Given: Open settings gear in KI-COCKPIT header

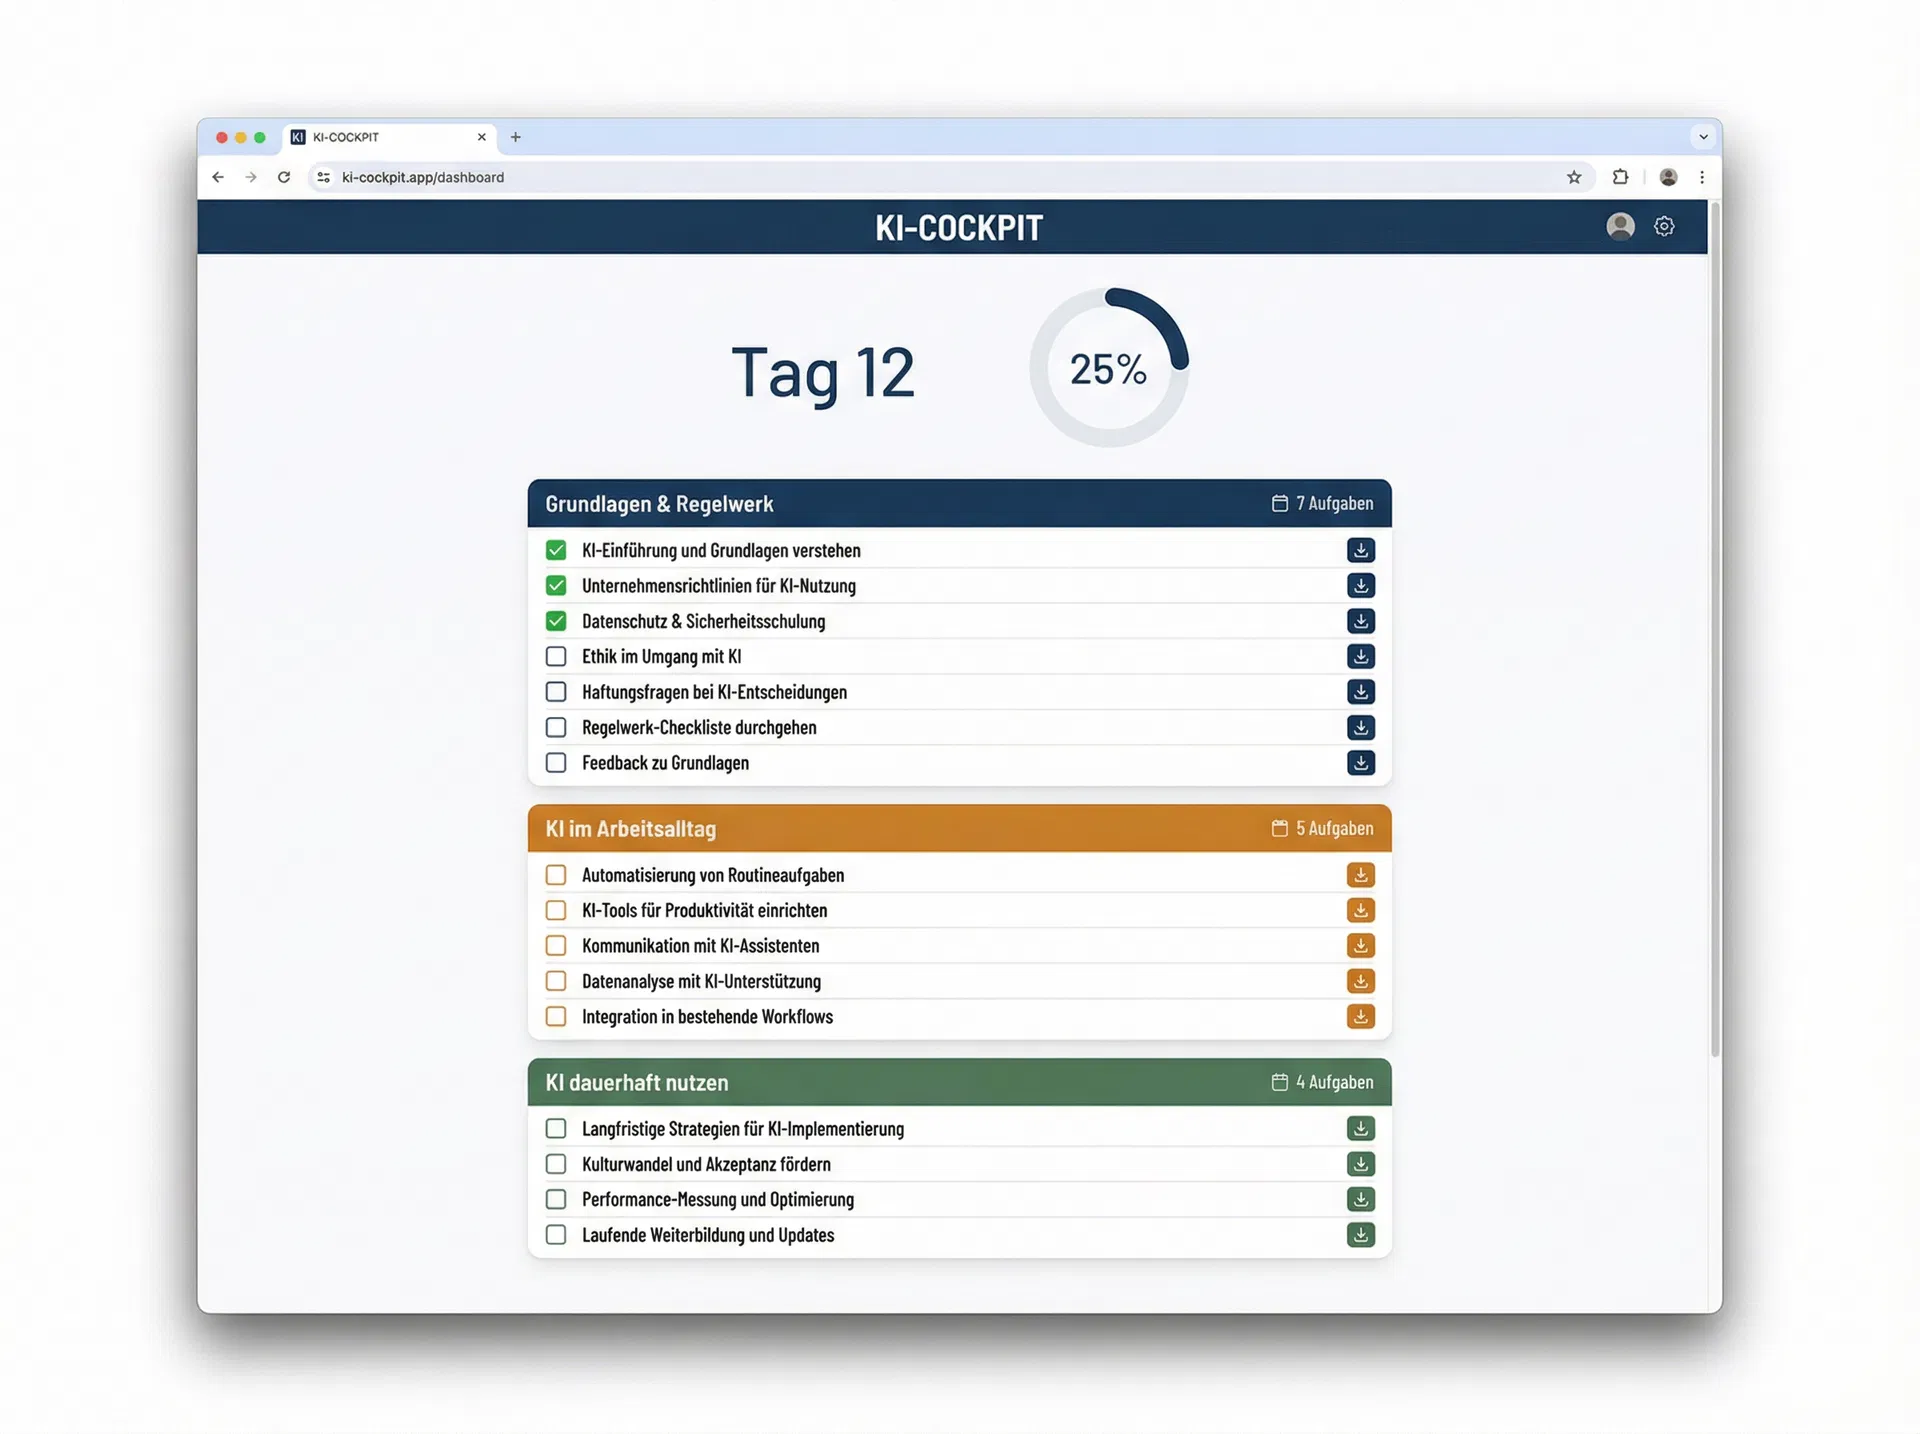Looking at the screenshot, I should point(1664,227).
